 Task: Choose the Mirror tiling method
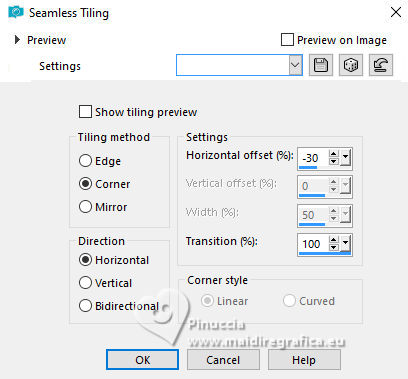pyautogui.click(x=85, y=207)
